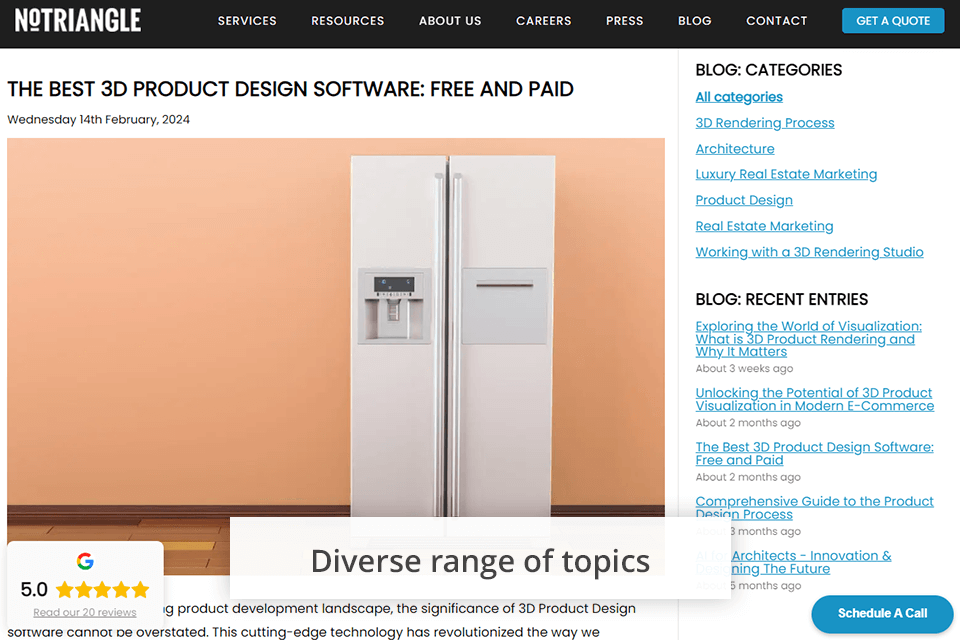Viewport: 960px width, 640px height.
Task: Click the Blog: Recent Entries heading
Action: (x=781, y=299)
